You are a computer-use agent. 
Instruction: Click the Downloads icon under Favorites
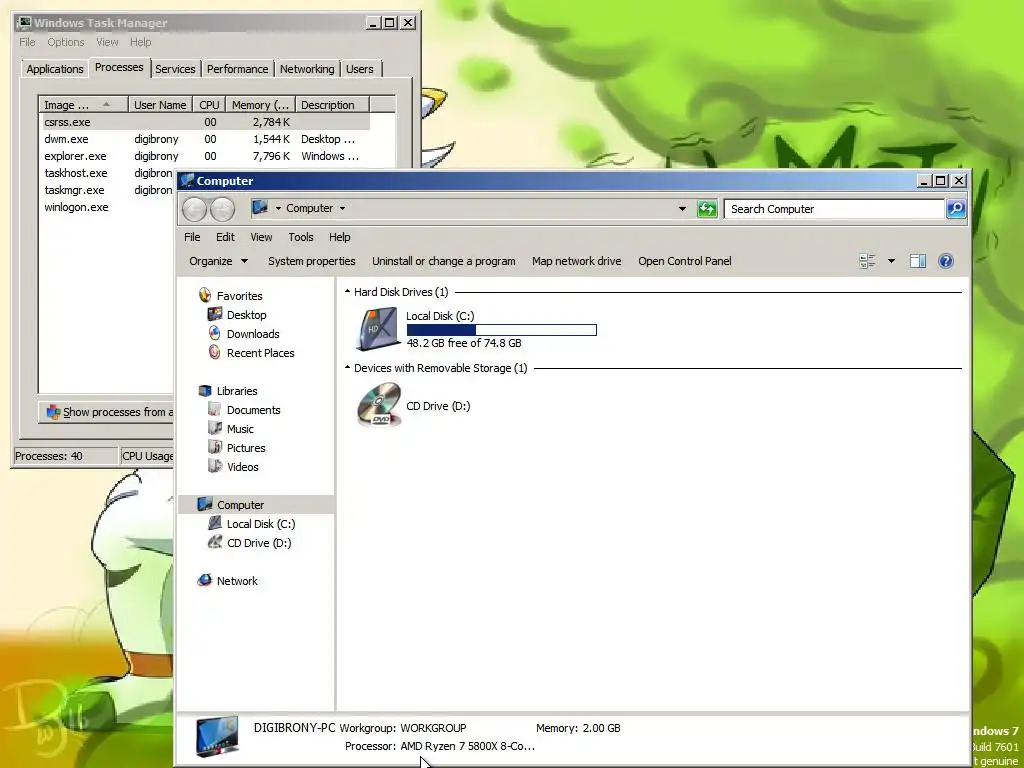point(214,333)
